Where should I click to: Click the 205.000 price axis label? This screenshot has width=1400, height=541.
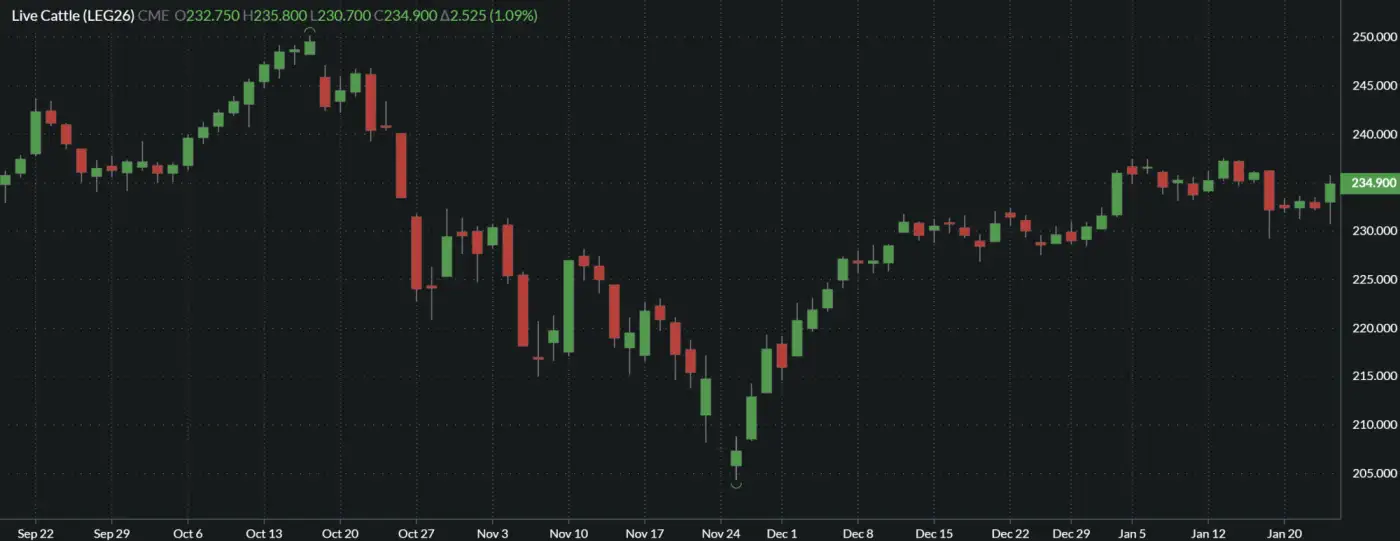pos(1374,473)
